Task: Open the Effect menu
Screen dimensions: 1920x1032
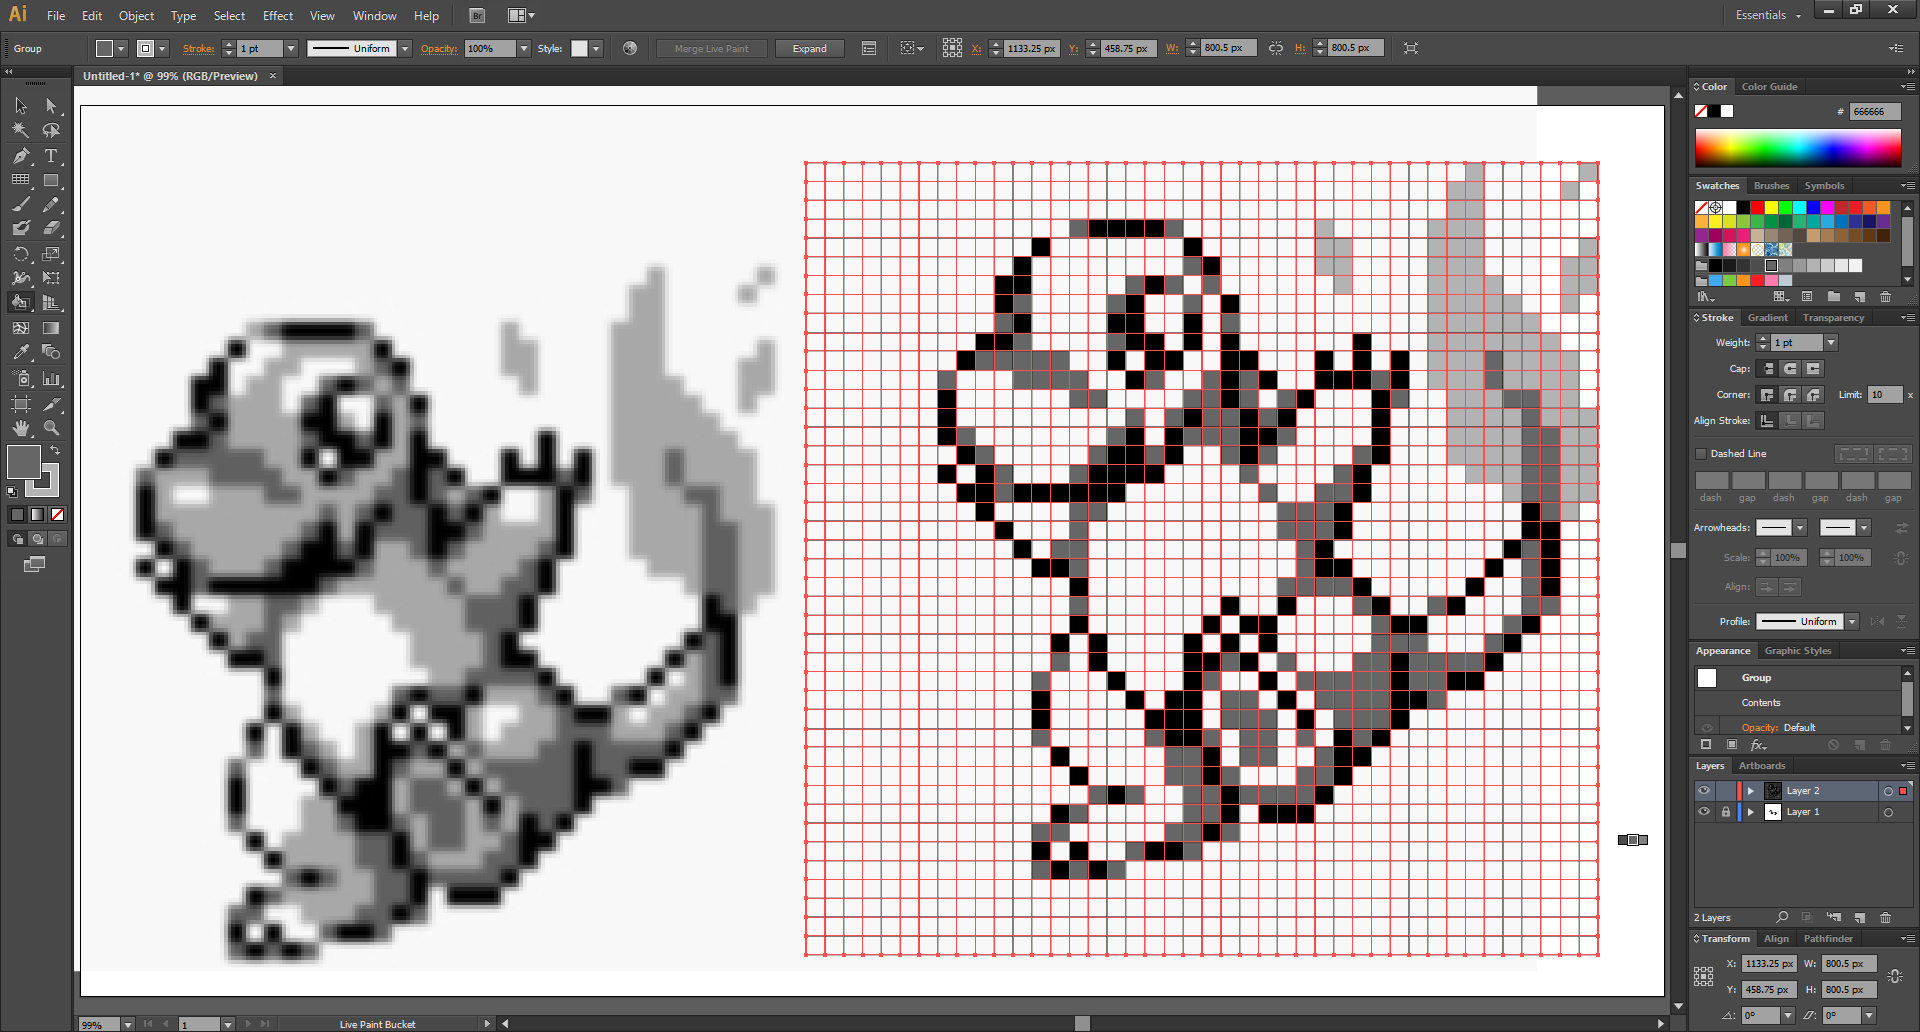Action: point(278,16)
